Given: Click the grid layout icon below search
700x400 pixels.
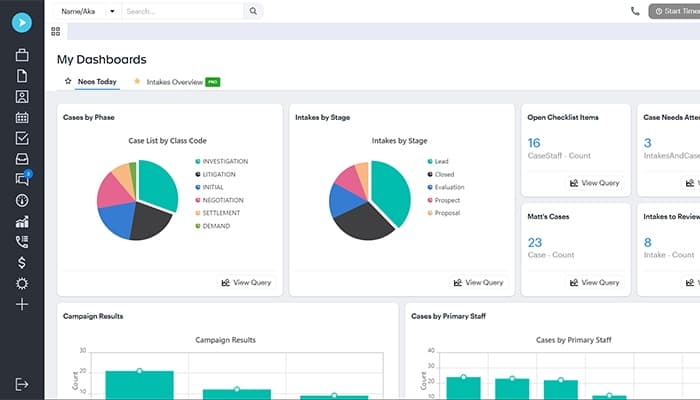Looking at the screenshot, I should click(x=55, y=31).
